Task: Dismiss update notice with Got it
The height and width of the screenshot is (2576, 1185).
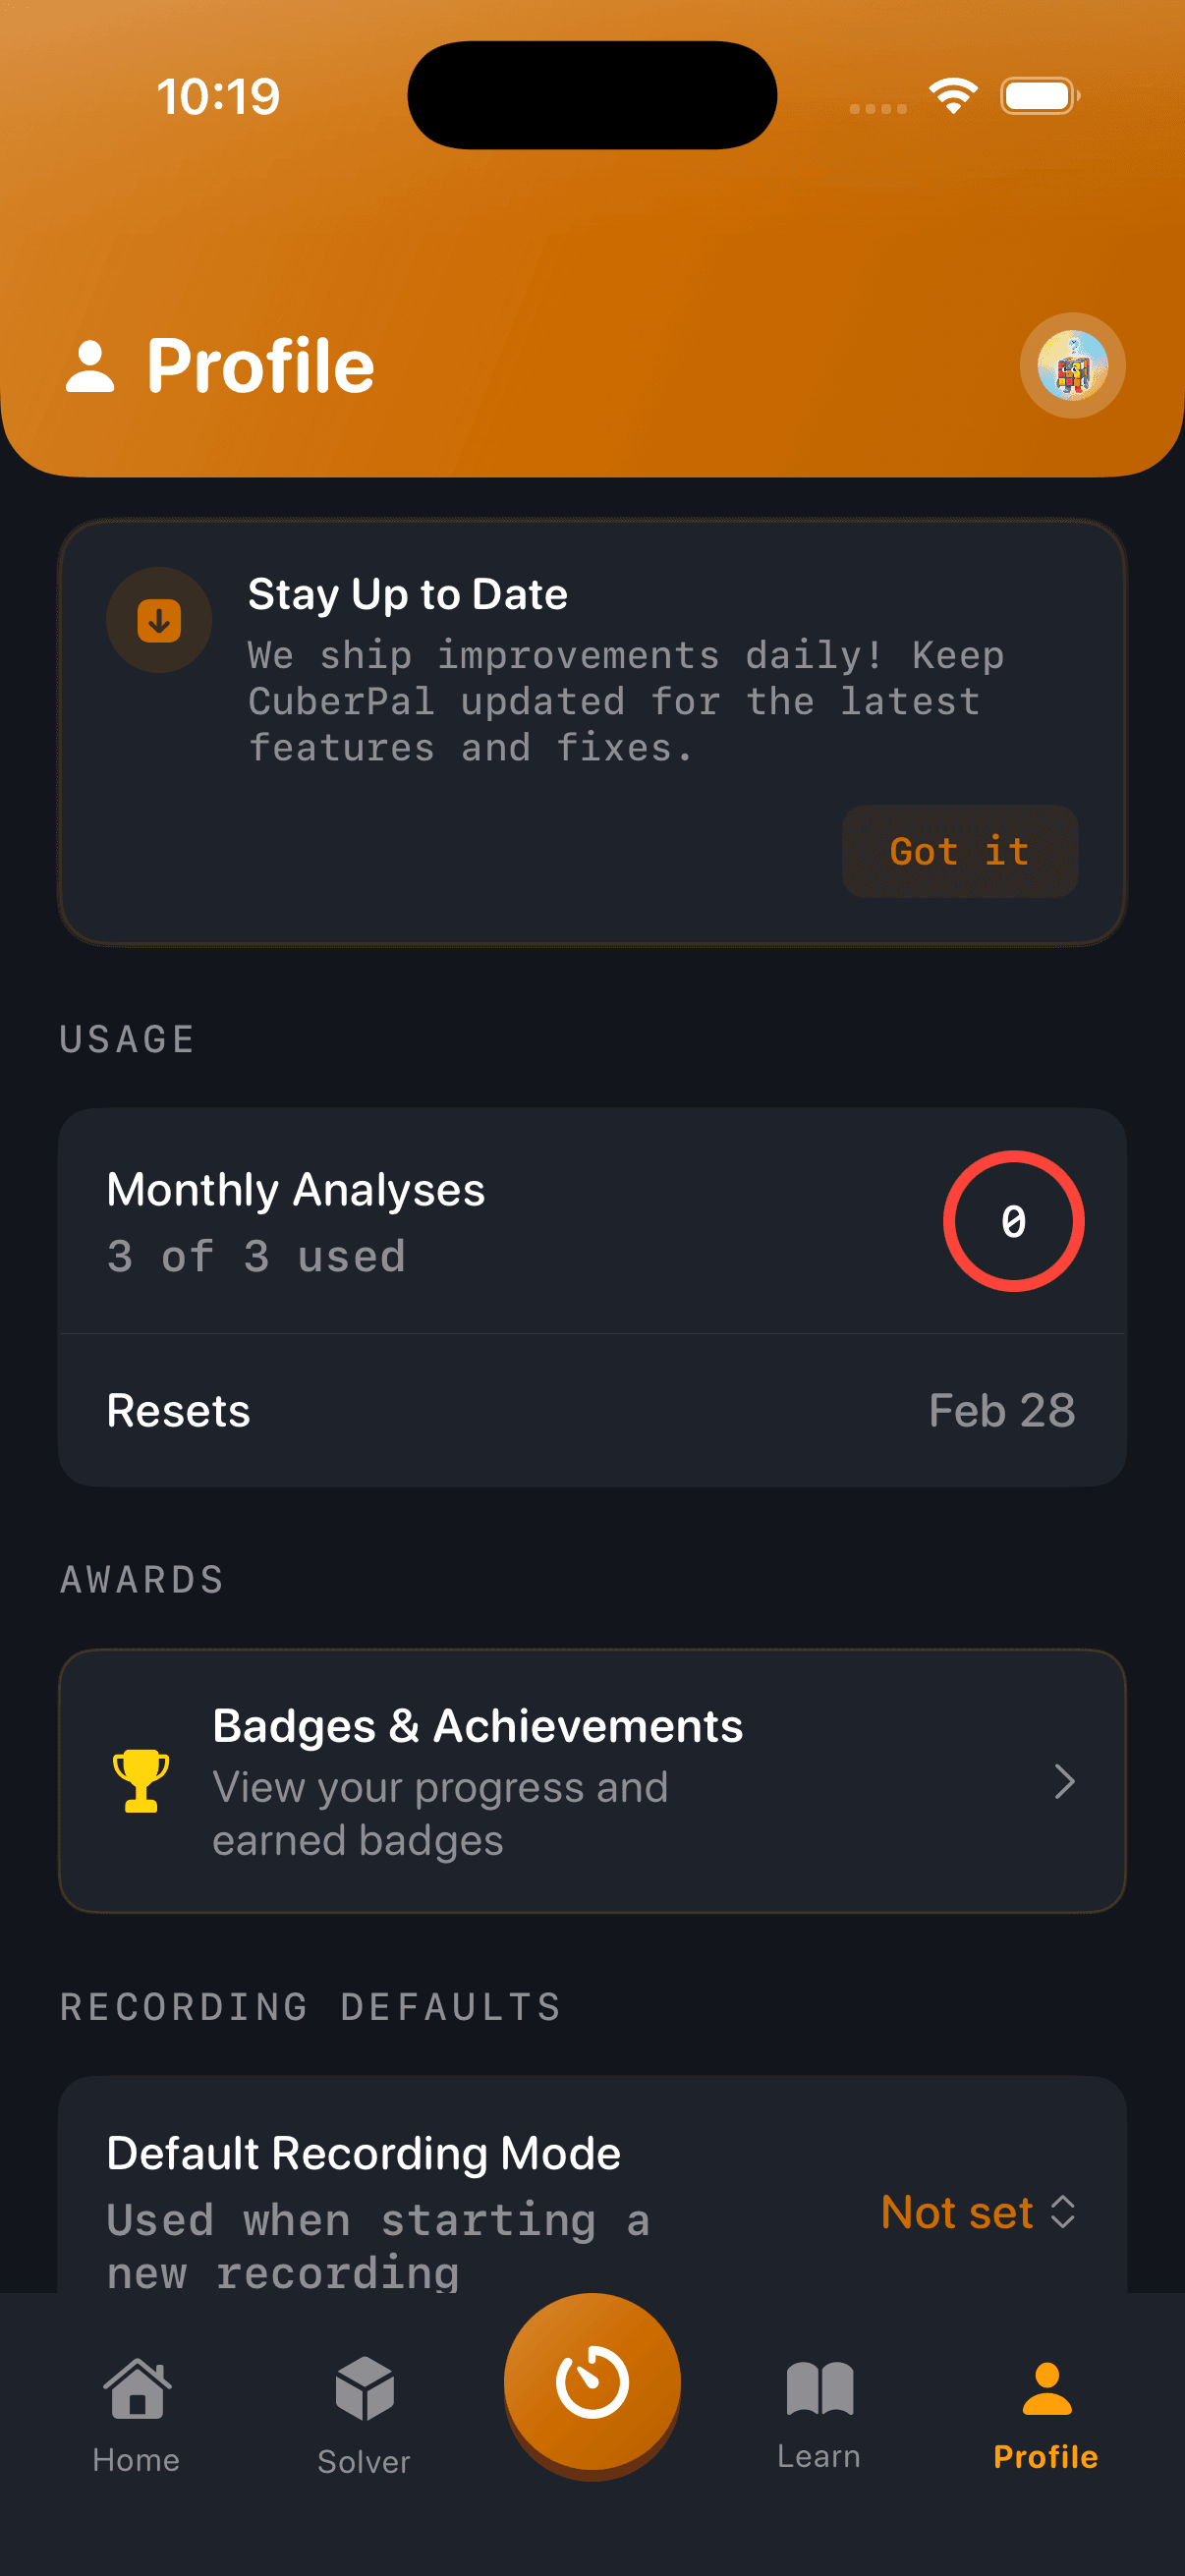Action: click(959, 852)
